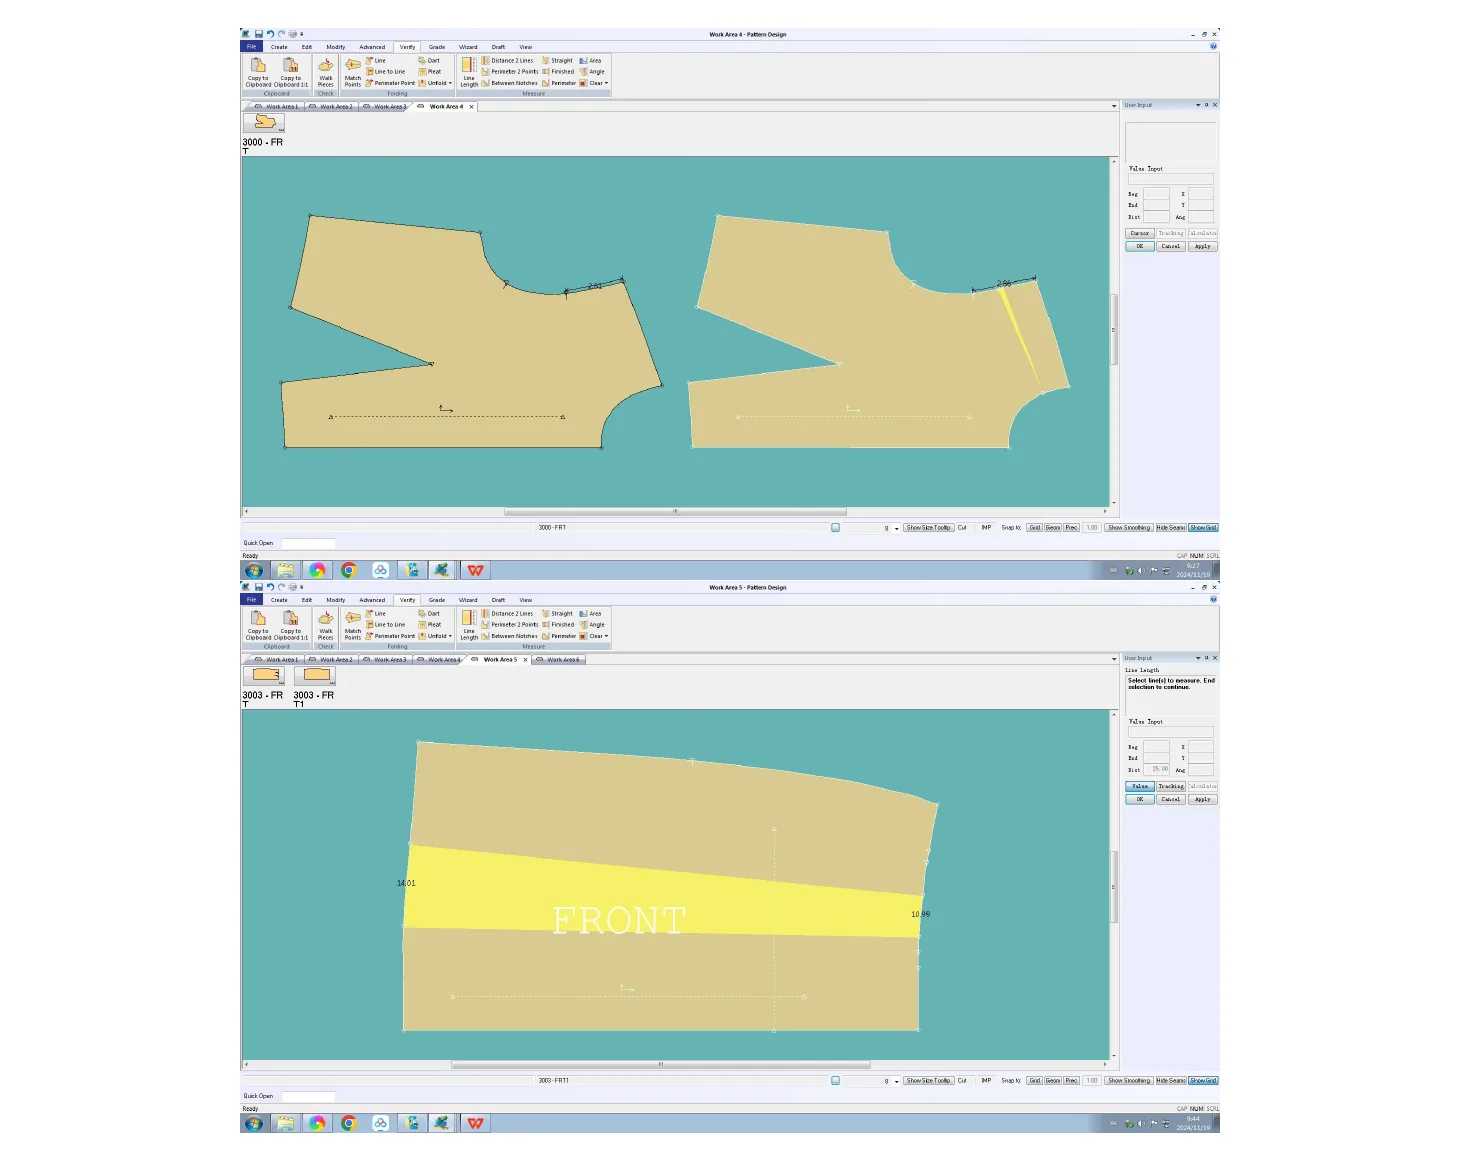Open size dropdown in upper window status bar

pos(897,528)
